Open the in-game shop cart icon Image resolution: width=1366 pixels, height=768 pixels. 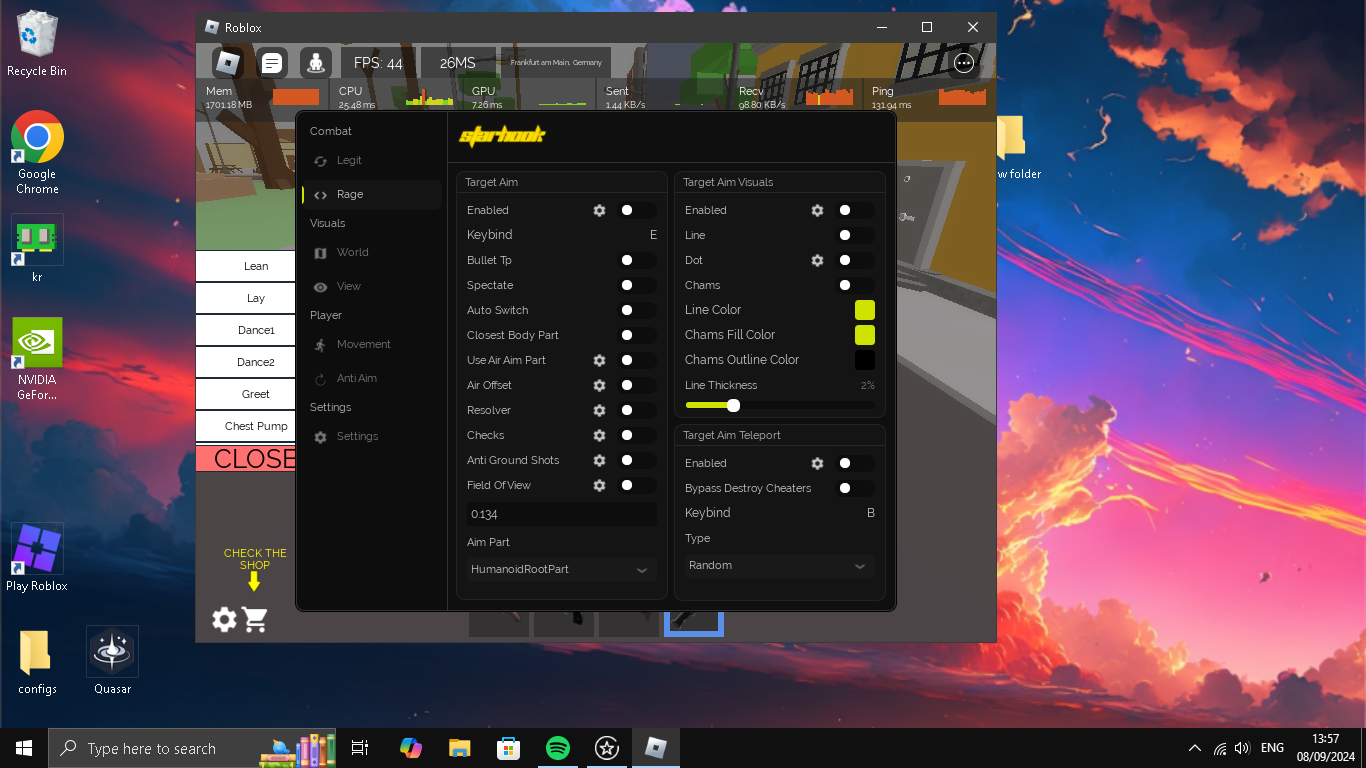[255, 620]
